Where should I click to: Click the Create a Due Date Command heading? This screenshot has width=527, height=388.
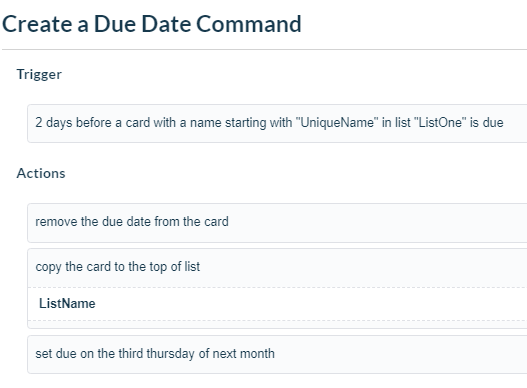[152, 24]
